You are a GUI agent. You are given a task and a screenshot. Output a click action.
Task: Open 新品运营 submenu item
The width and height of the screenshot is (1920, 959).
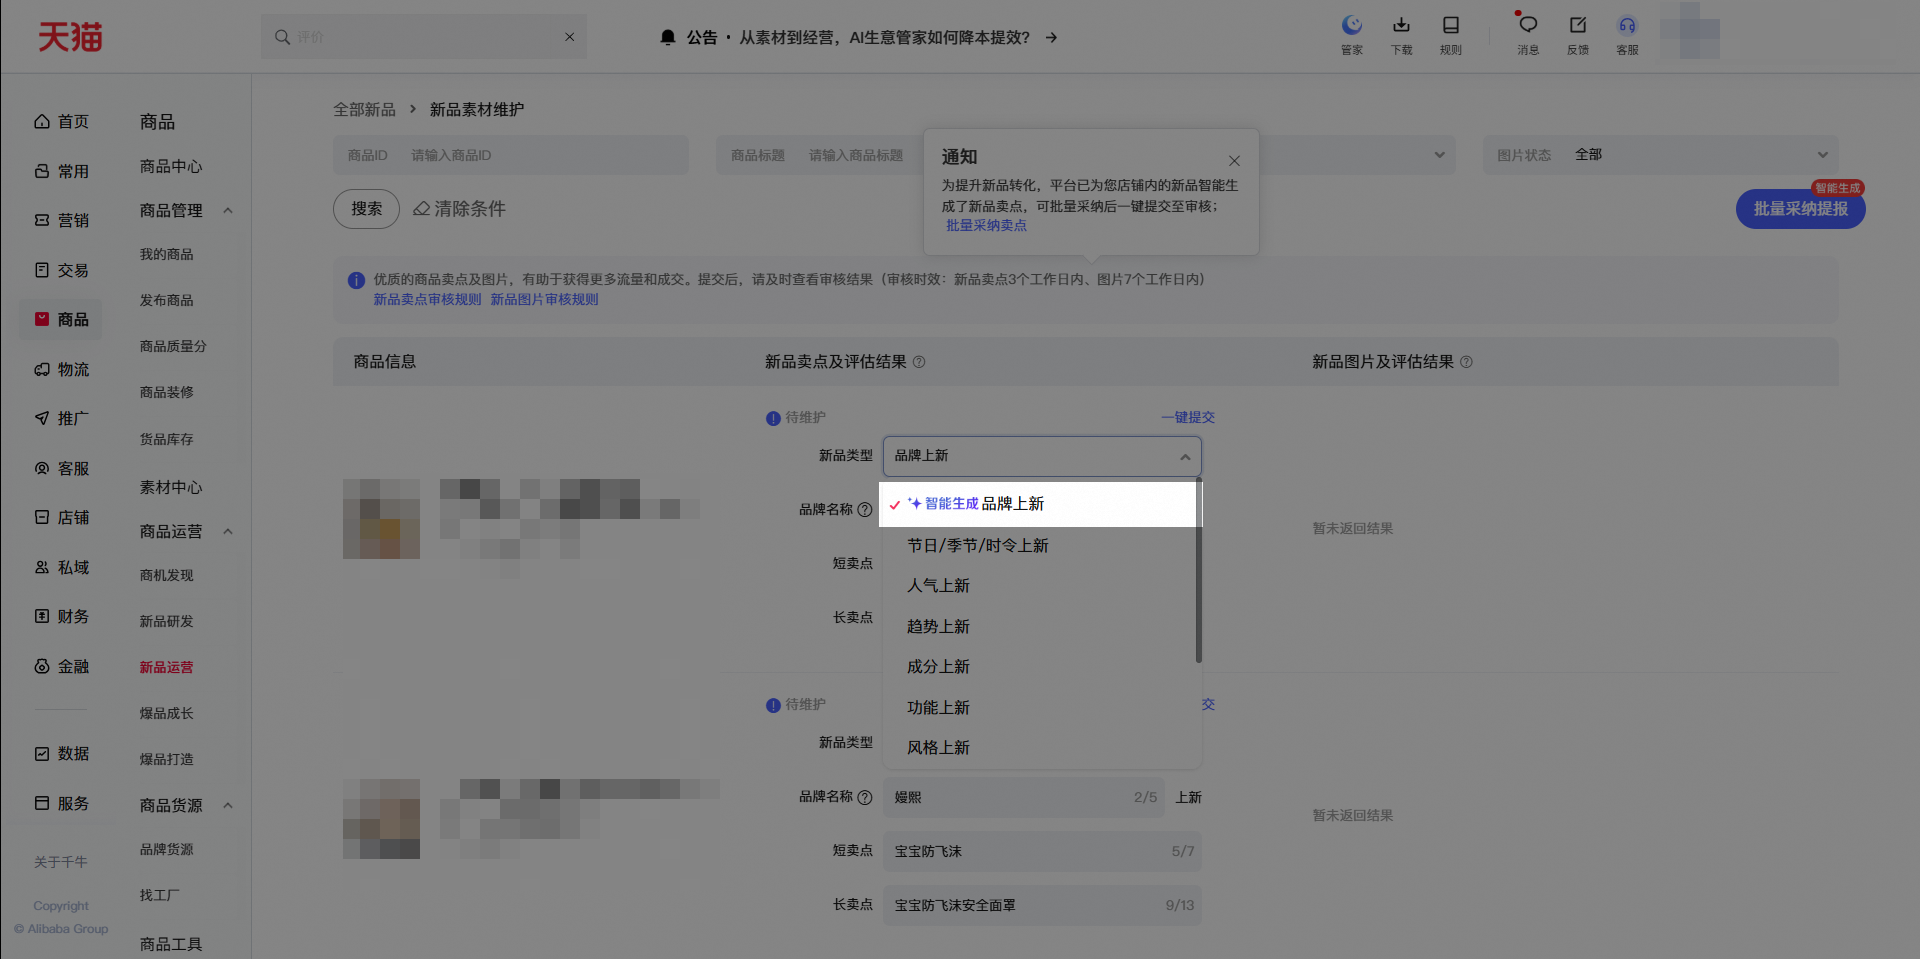(x=167, y=667)
